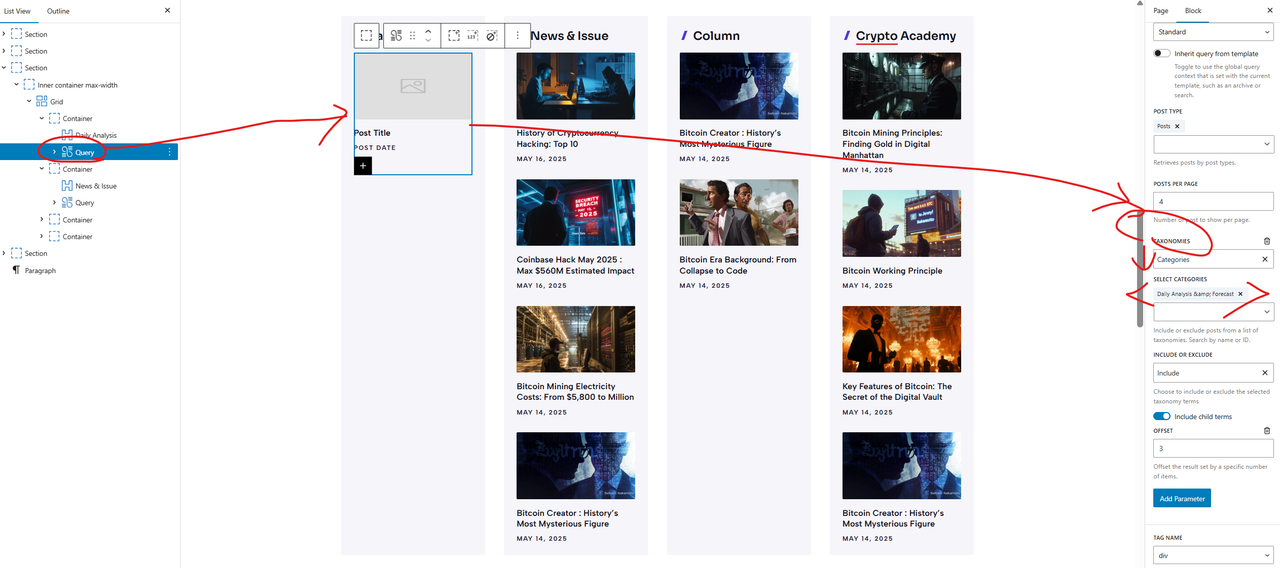Click black plus button under Post Date
The width and height of the screenshot is (1280, 568).
pyautogui.click(x=363, y=165)
